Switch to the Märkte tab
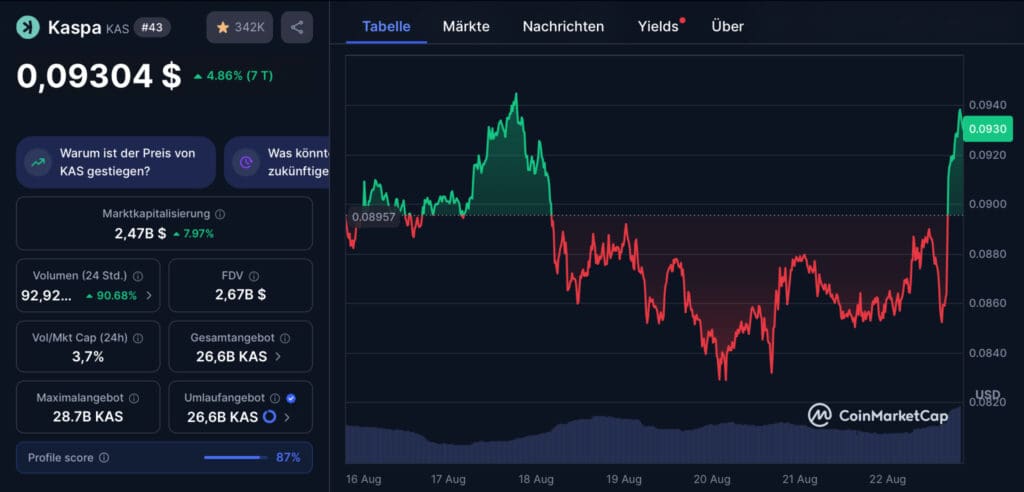 click(x=466, y=26)
